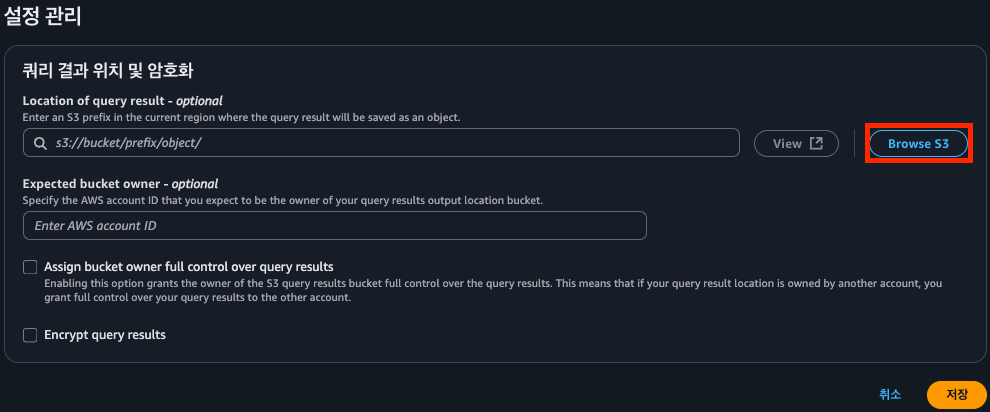Image resolution: width=990 pixels, height=412 pixels.
Task: Click the Enter AWS account ID field
Action: click(x=335, y=226)
